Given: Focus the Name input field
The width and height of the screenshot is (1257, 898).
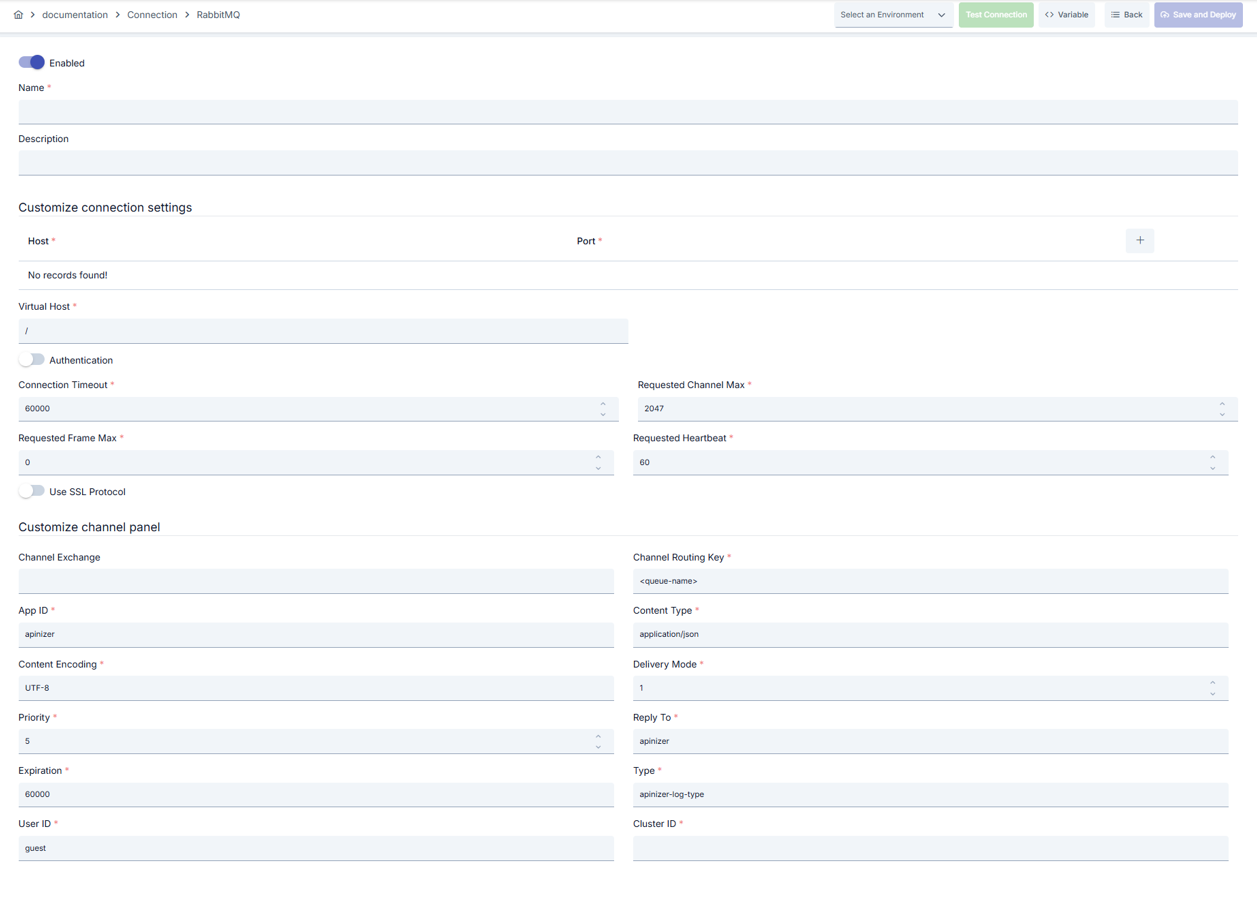Looking at the screenshot, I should point(628,111).
